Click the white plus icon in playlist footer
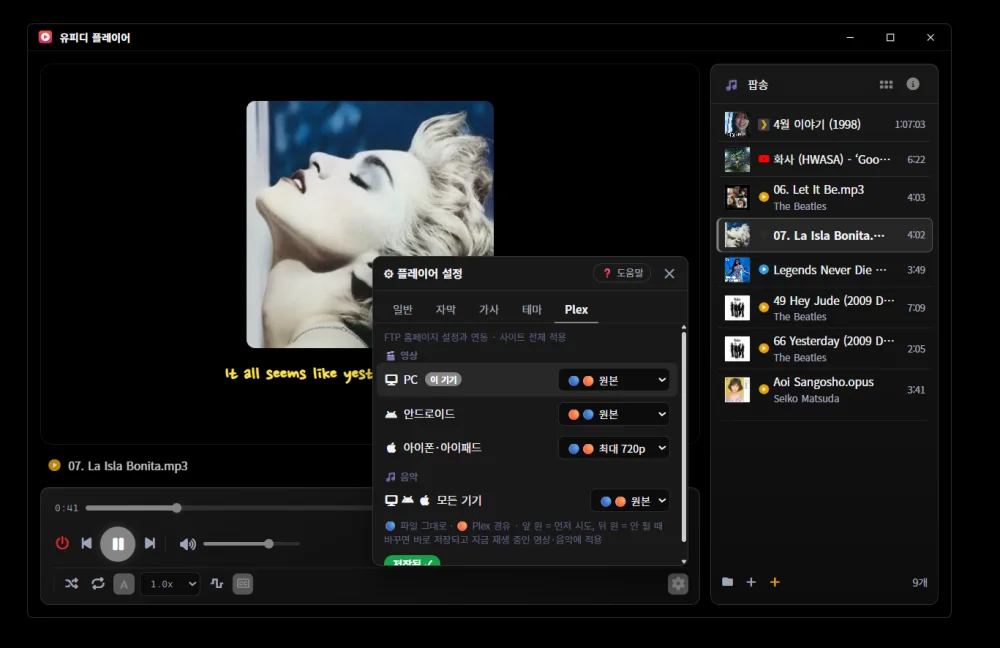 [751, 582]
